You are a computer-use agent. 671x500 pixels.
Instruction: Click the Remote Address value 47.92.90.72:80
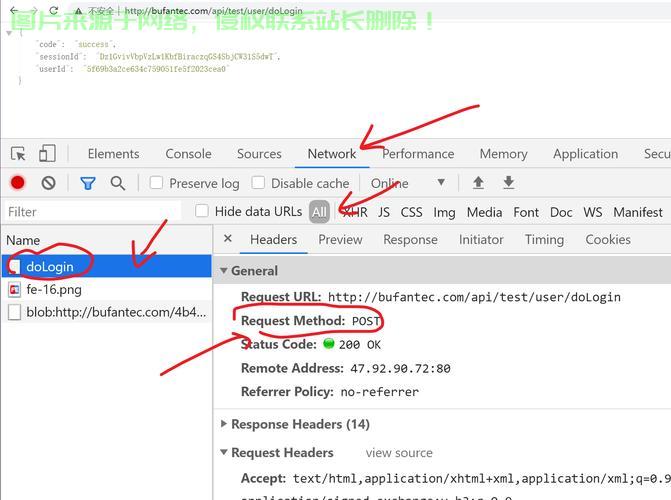tap(400, 368)
